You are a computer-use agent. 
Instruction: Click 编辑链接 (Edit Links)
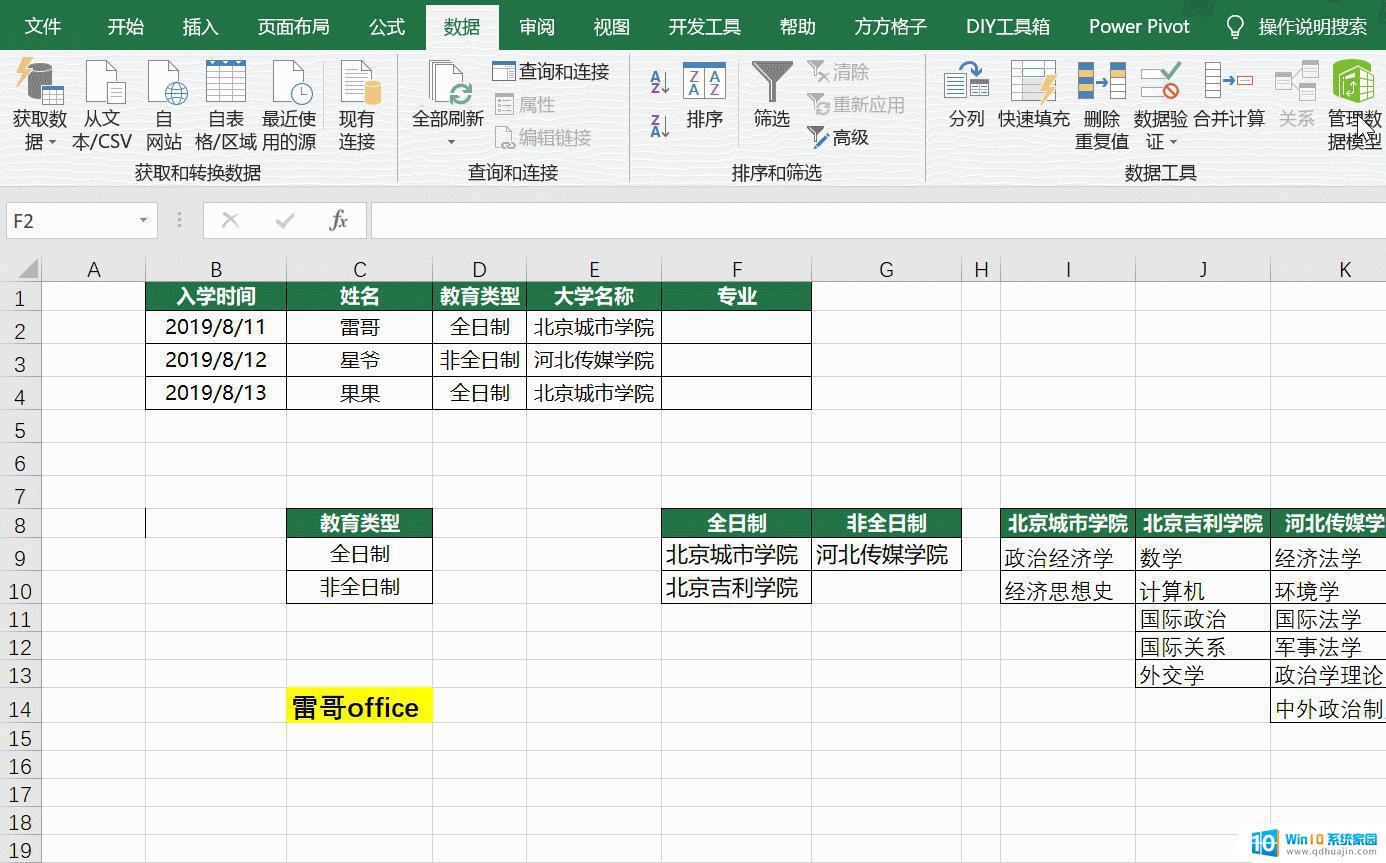click(543, 138)
